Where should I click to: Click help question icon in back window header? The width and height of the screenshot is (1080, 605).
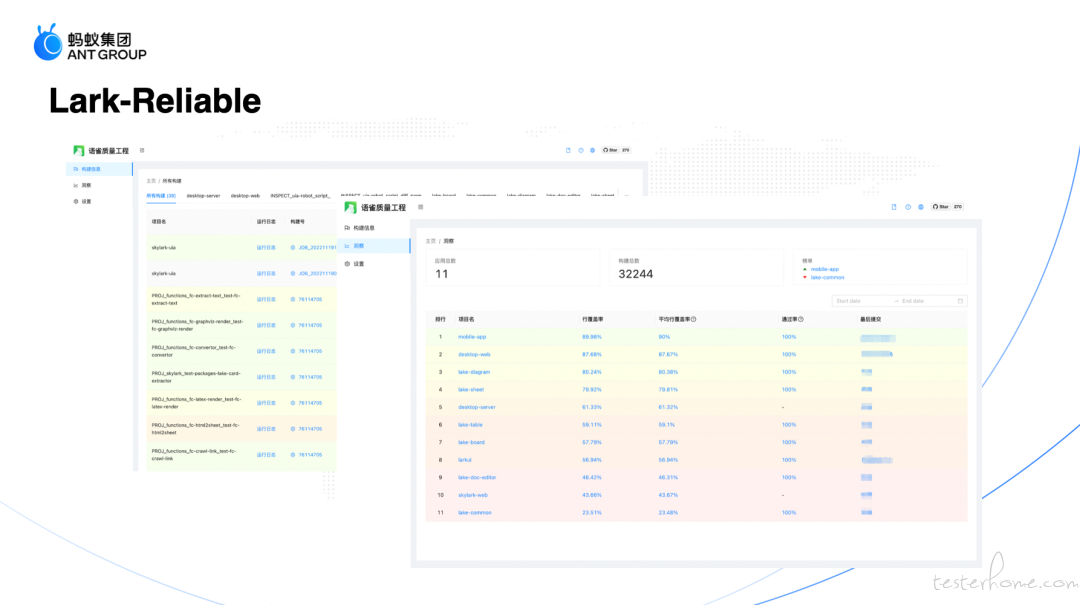click(581, 150)
